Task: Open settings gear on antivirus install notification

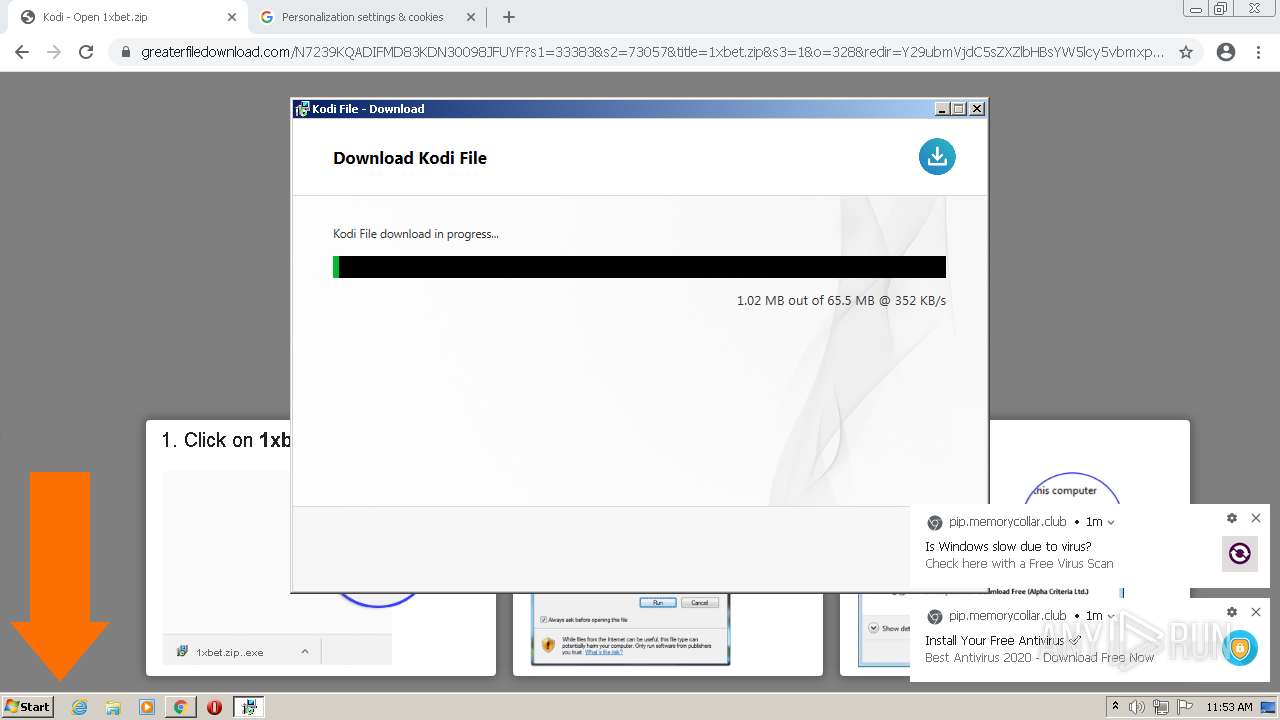Action: point(1232,612)
